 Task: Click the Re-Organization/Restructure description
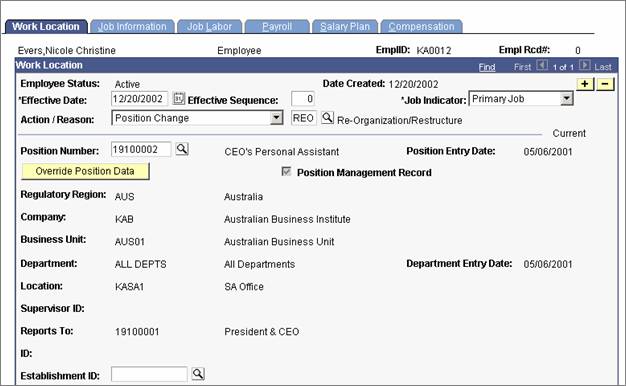click(x=400, y=120)
